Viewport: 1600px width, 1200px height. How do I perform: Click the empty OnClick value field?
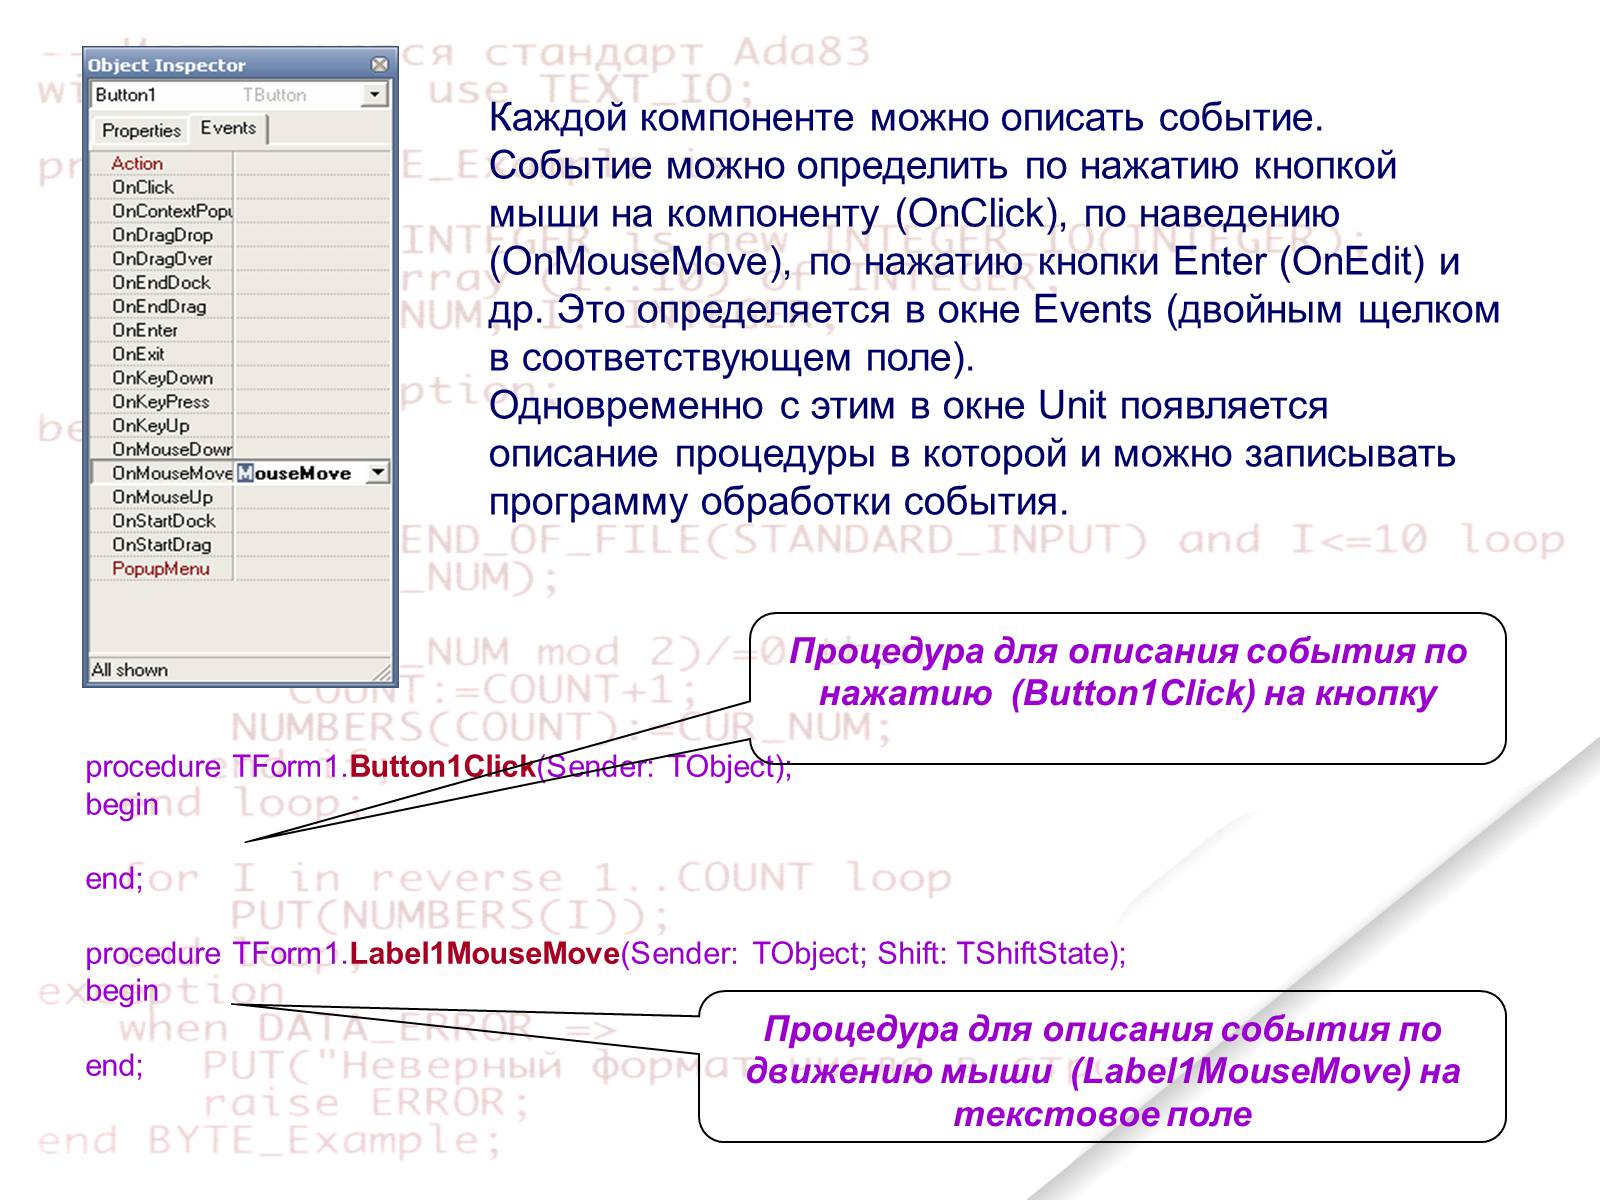click(x=312, y=187)
